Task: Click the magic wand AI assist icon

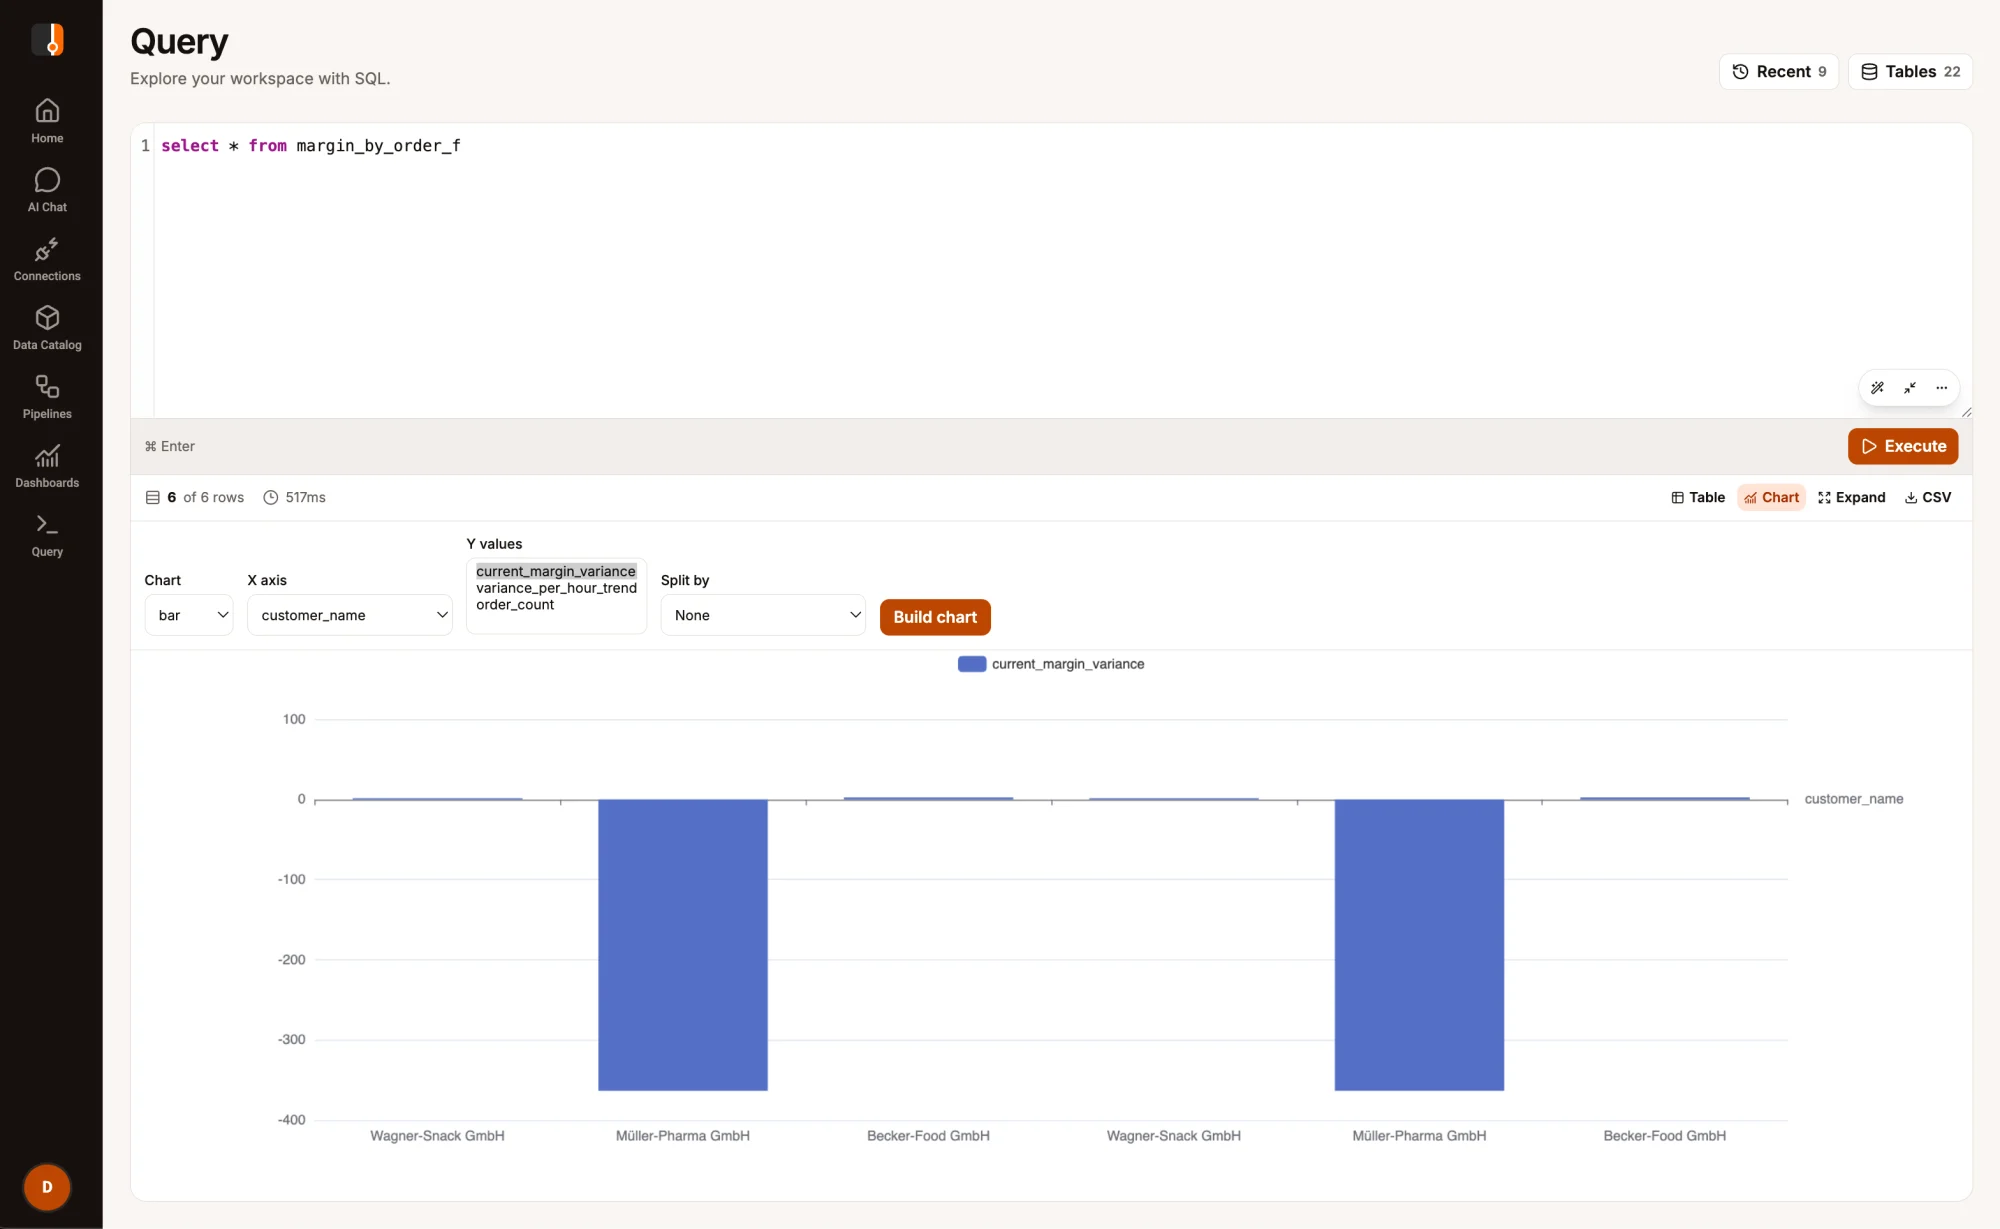Action: [x=1877, y=388]
